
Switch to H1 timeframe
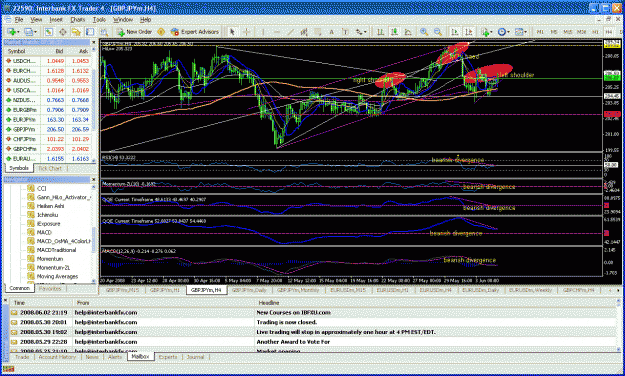click(x=595, y=32)
